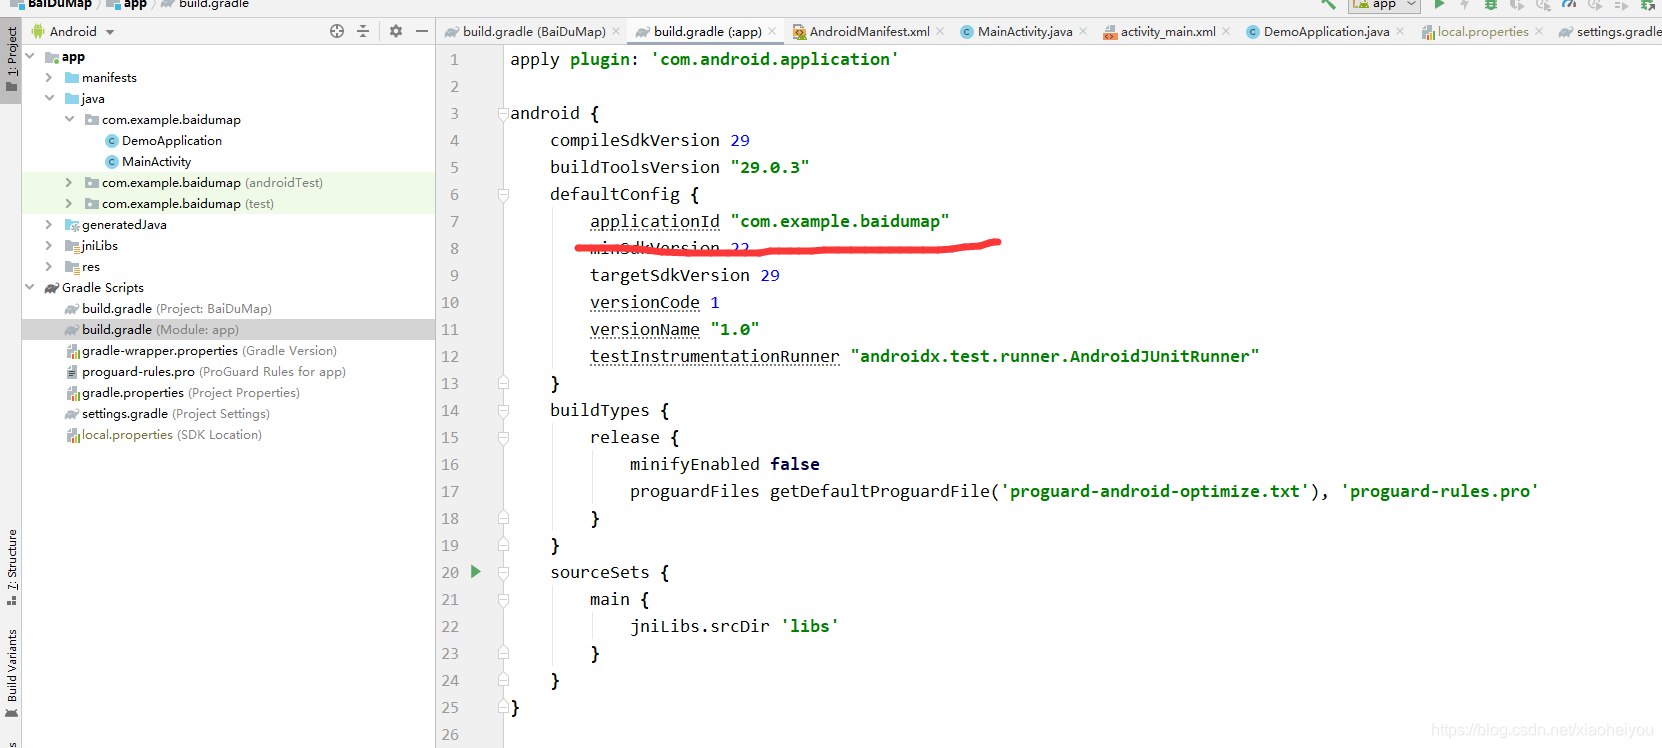Click the Gradle Scripts elephant icon
The image size is (1662, 748).
tap(51, 288)
